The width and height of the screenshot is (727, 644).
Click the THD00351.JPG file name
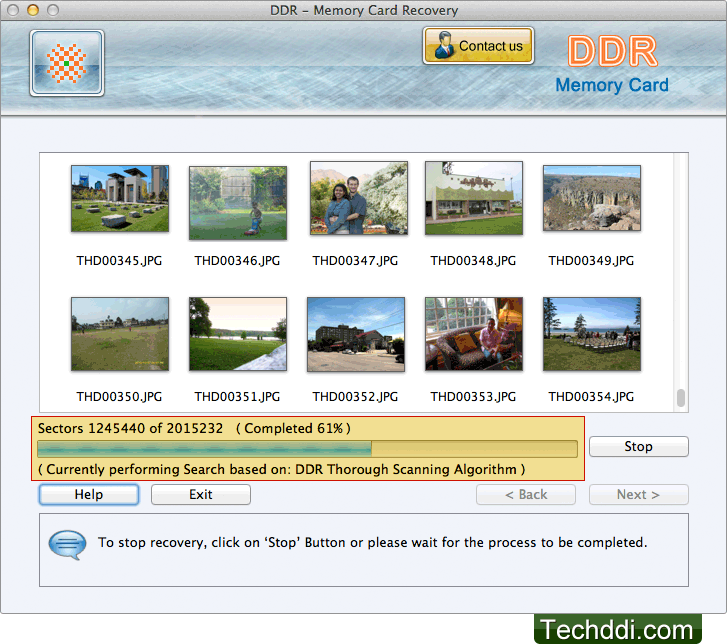coord(237,396)
